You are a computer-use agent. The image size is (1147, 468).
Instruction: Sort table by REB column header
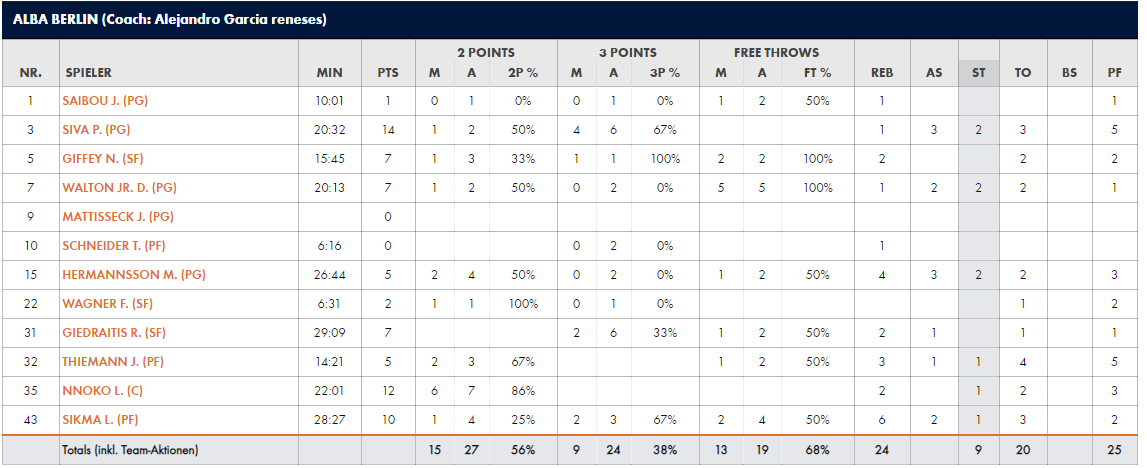coord(881,73)
